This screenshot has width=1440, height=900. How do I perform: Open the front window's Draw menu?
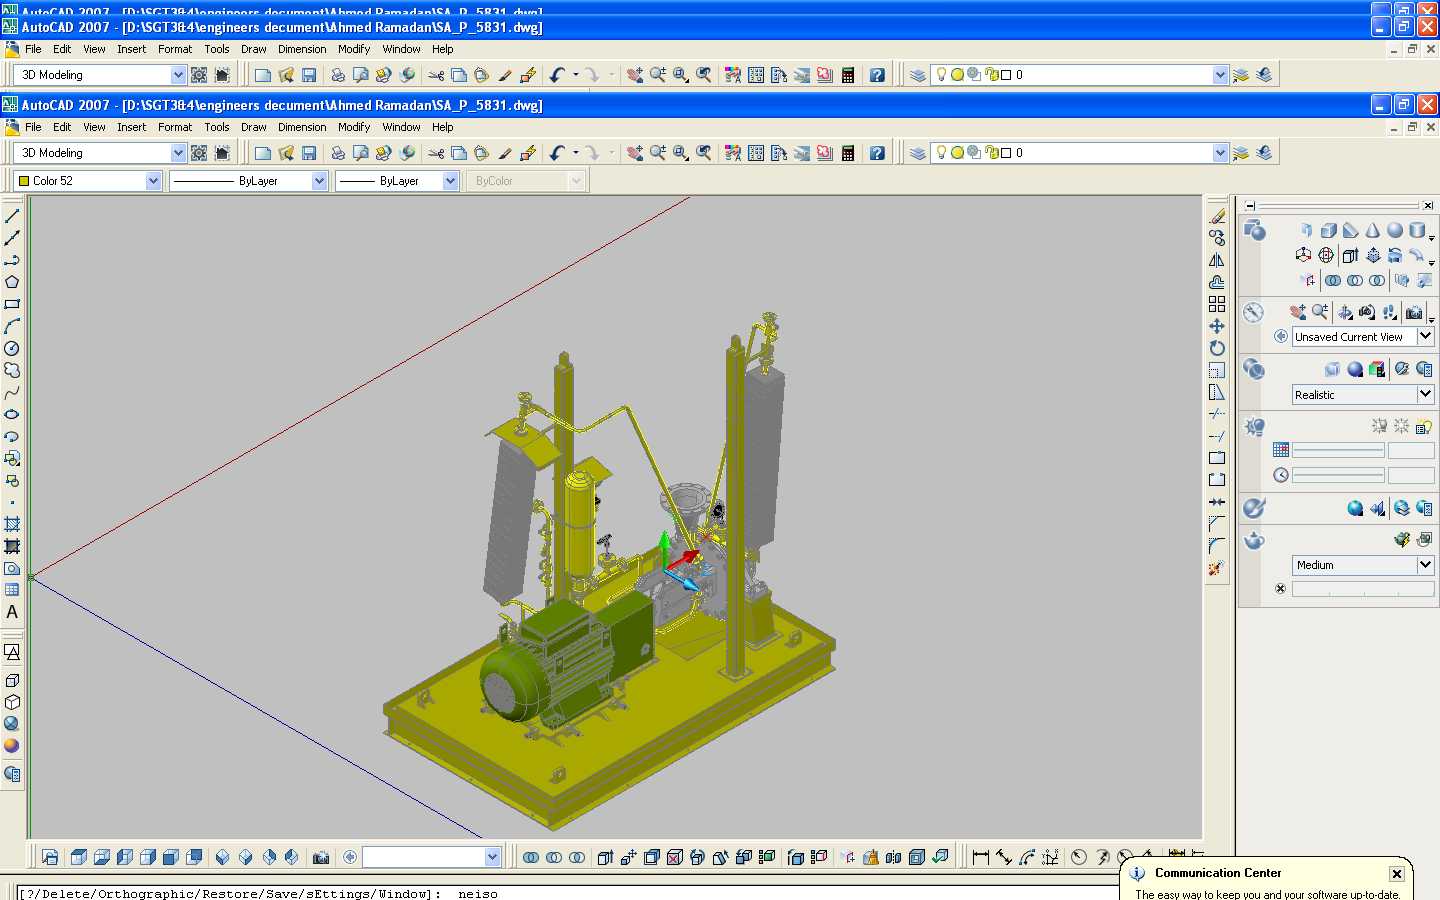pos(253,127)
